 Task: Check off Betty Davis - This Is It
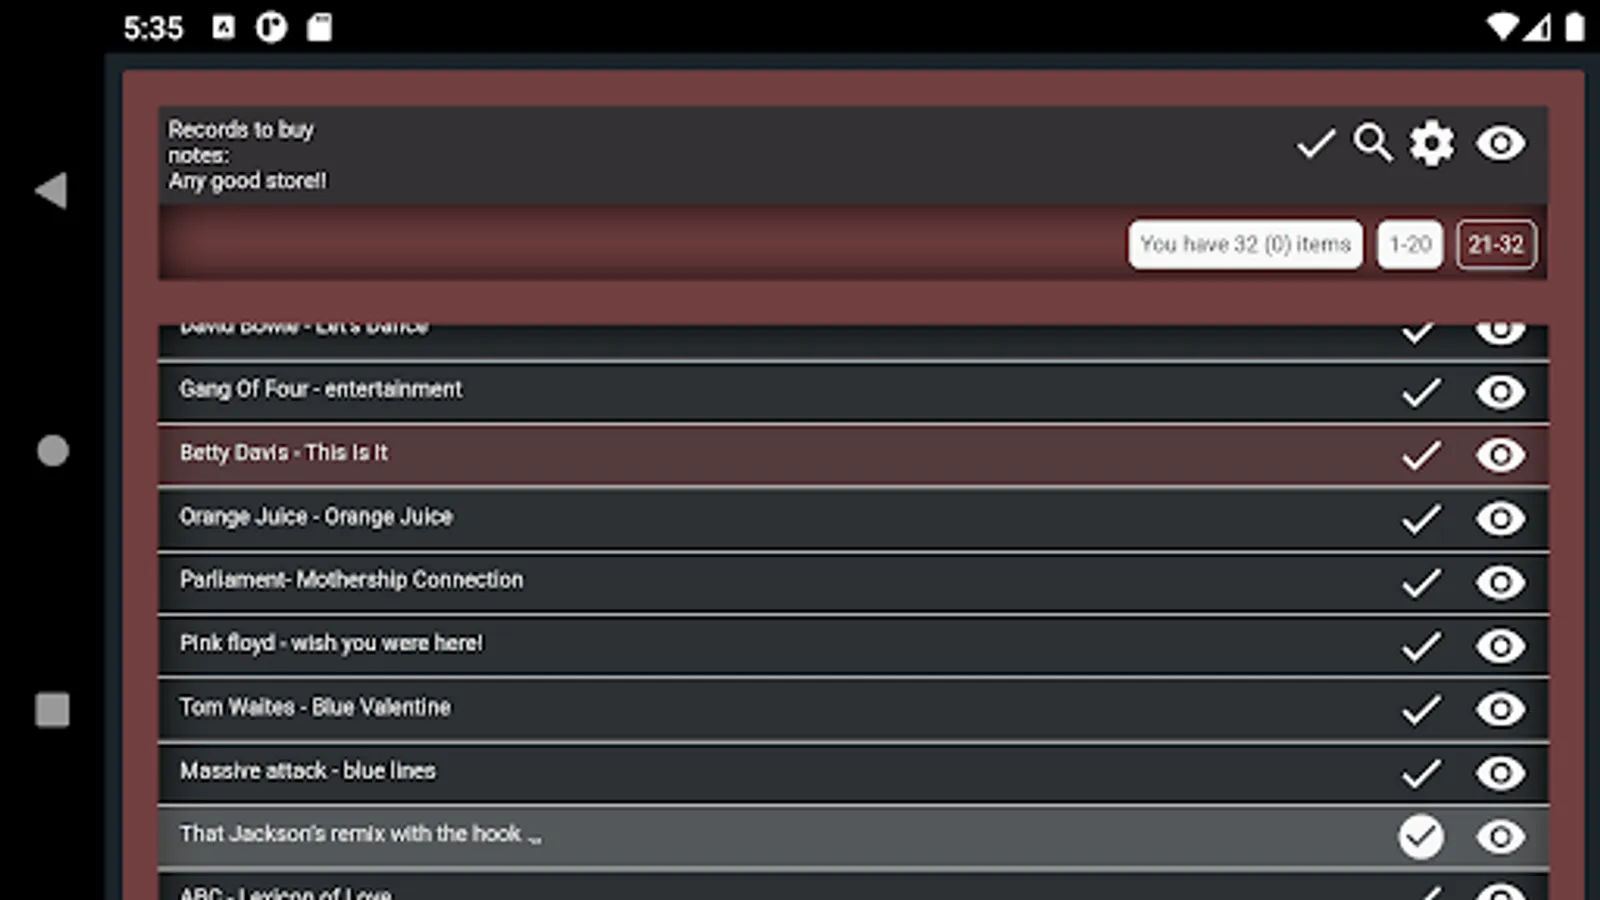coord(1421,455)
